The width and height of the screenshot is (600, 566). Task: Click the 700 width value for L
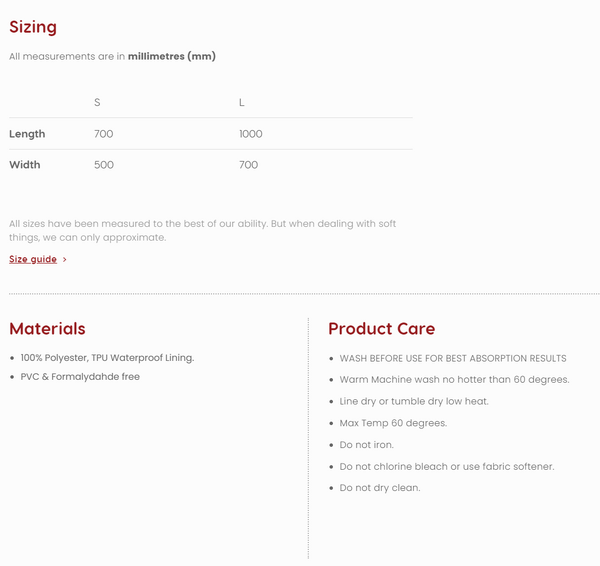(248, 165)
